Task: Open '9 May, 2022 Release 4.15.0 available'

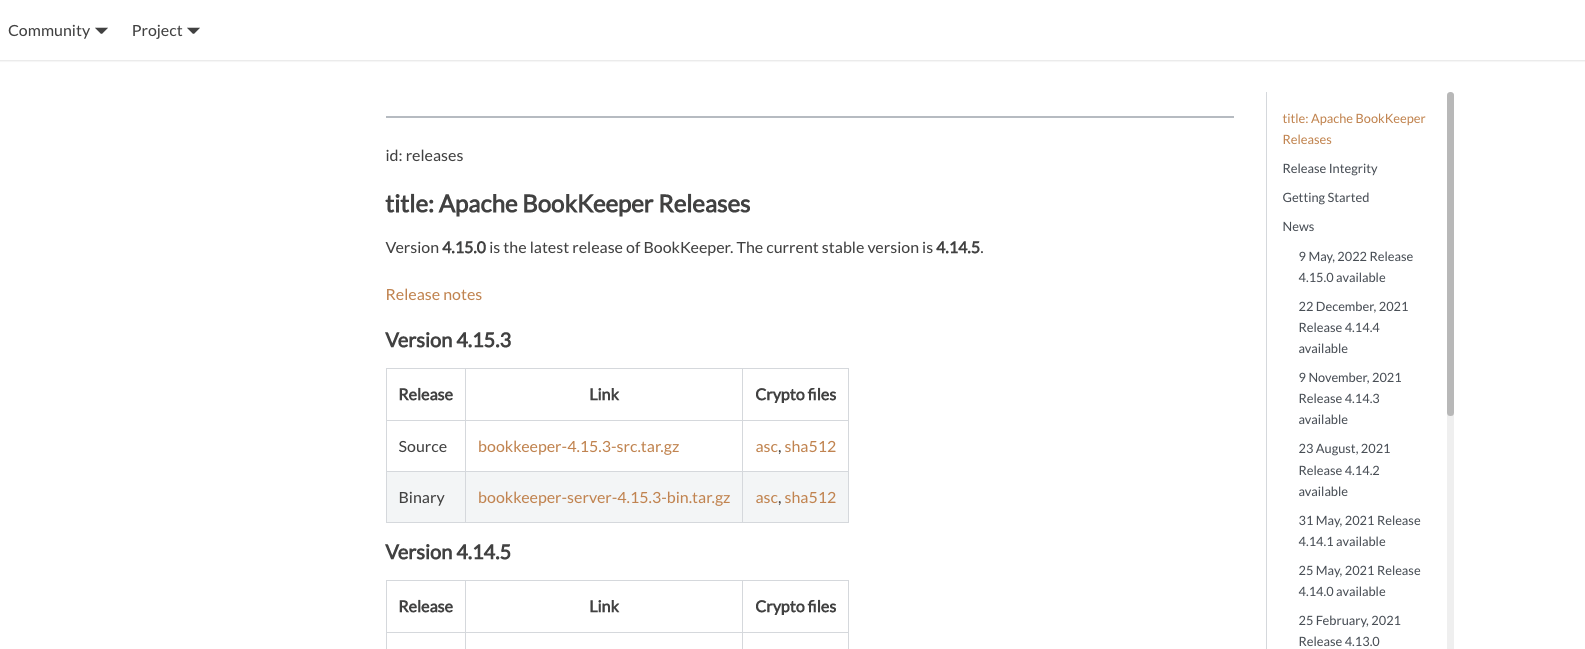Action: (1356, 267)
